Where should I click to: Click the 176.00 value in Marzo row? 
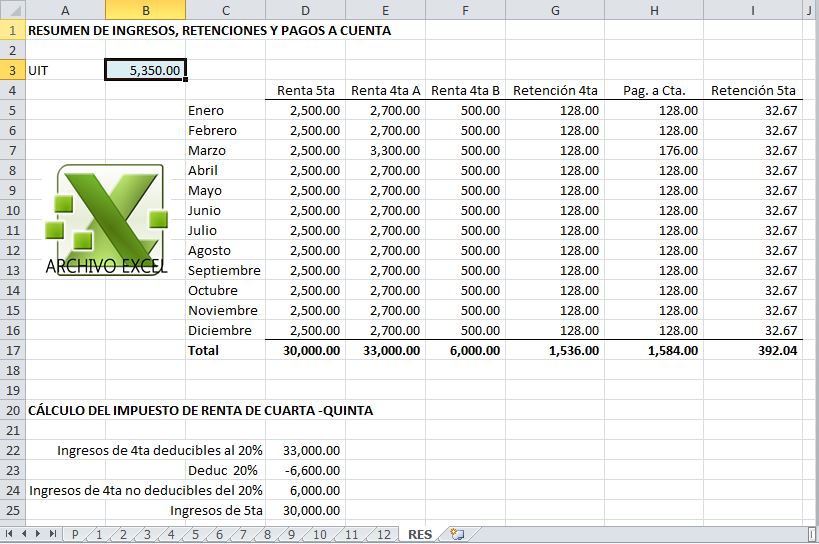(x=654, y=150)
